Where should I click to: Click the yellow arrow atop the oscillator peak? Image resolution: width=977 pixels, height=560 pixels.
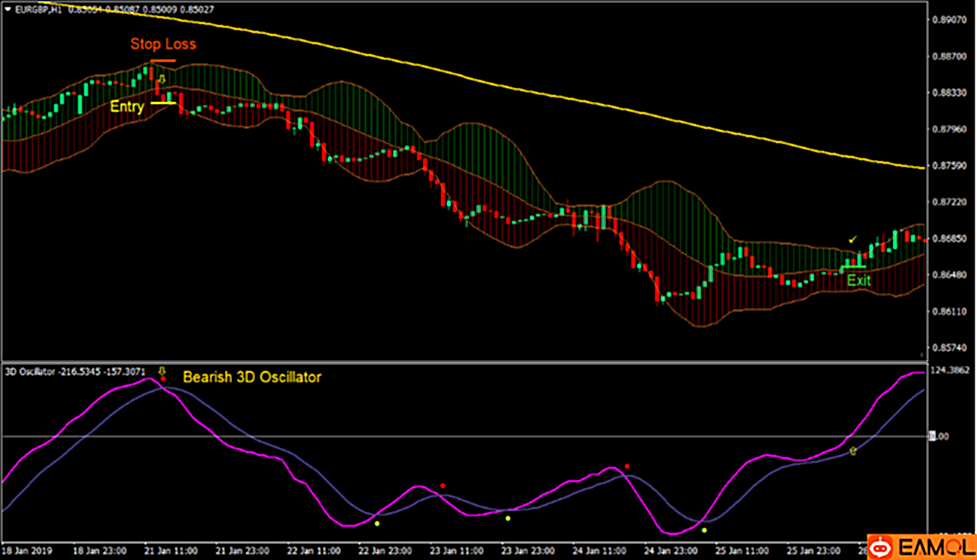(x=162, y=371)
